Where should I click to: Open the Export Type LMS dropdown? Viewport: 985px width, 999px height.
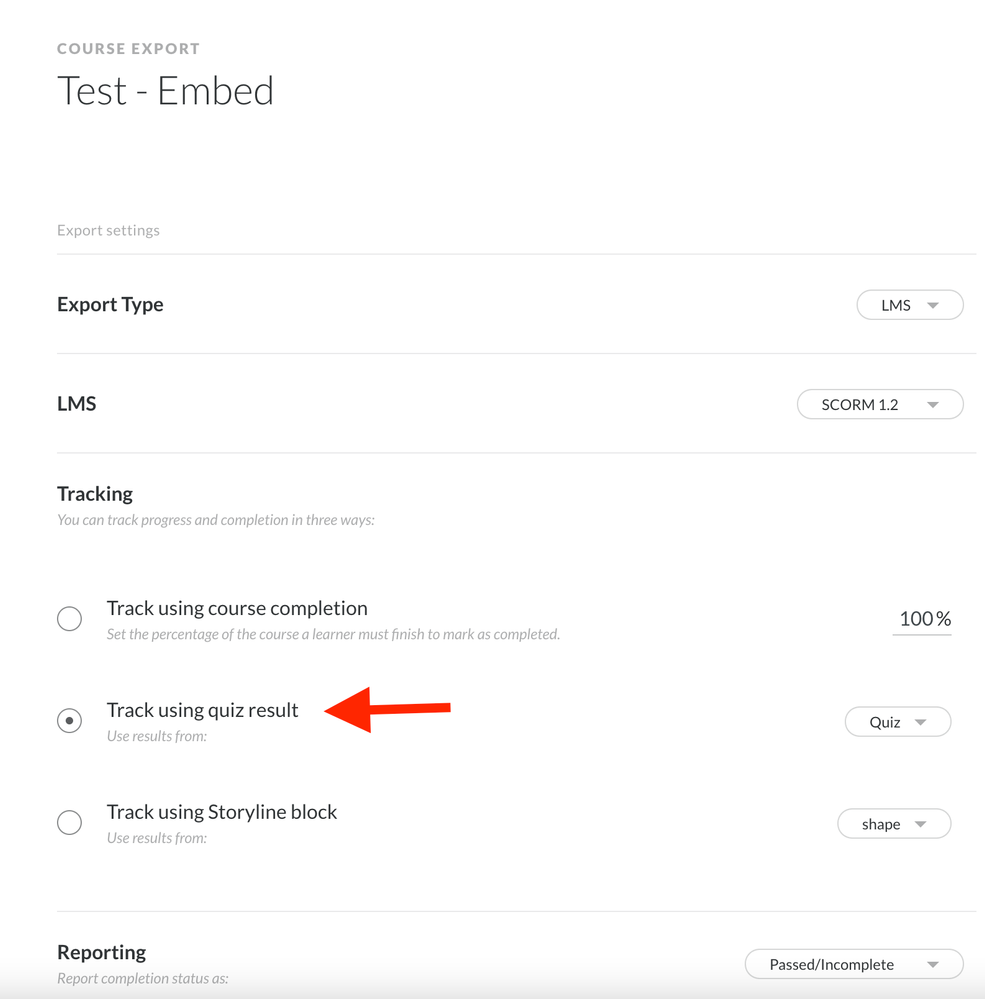pos(909,305)
